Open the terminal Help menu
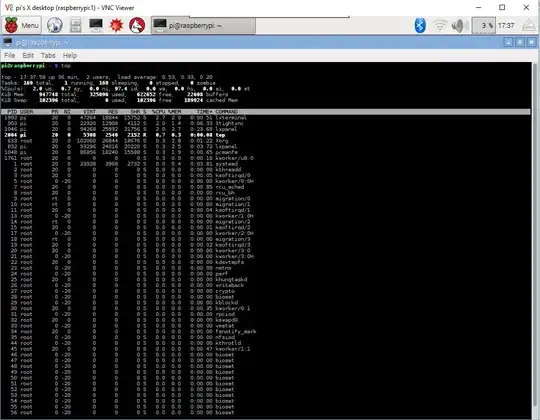The height and width of the screenshot is (420, 540). point(70,55)
